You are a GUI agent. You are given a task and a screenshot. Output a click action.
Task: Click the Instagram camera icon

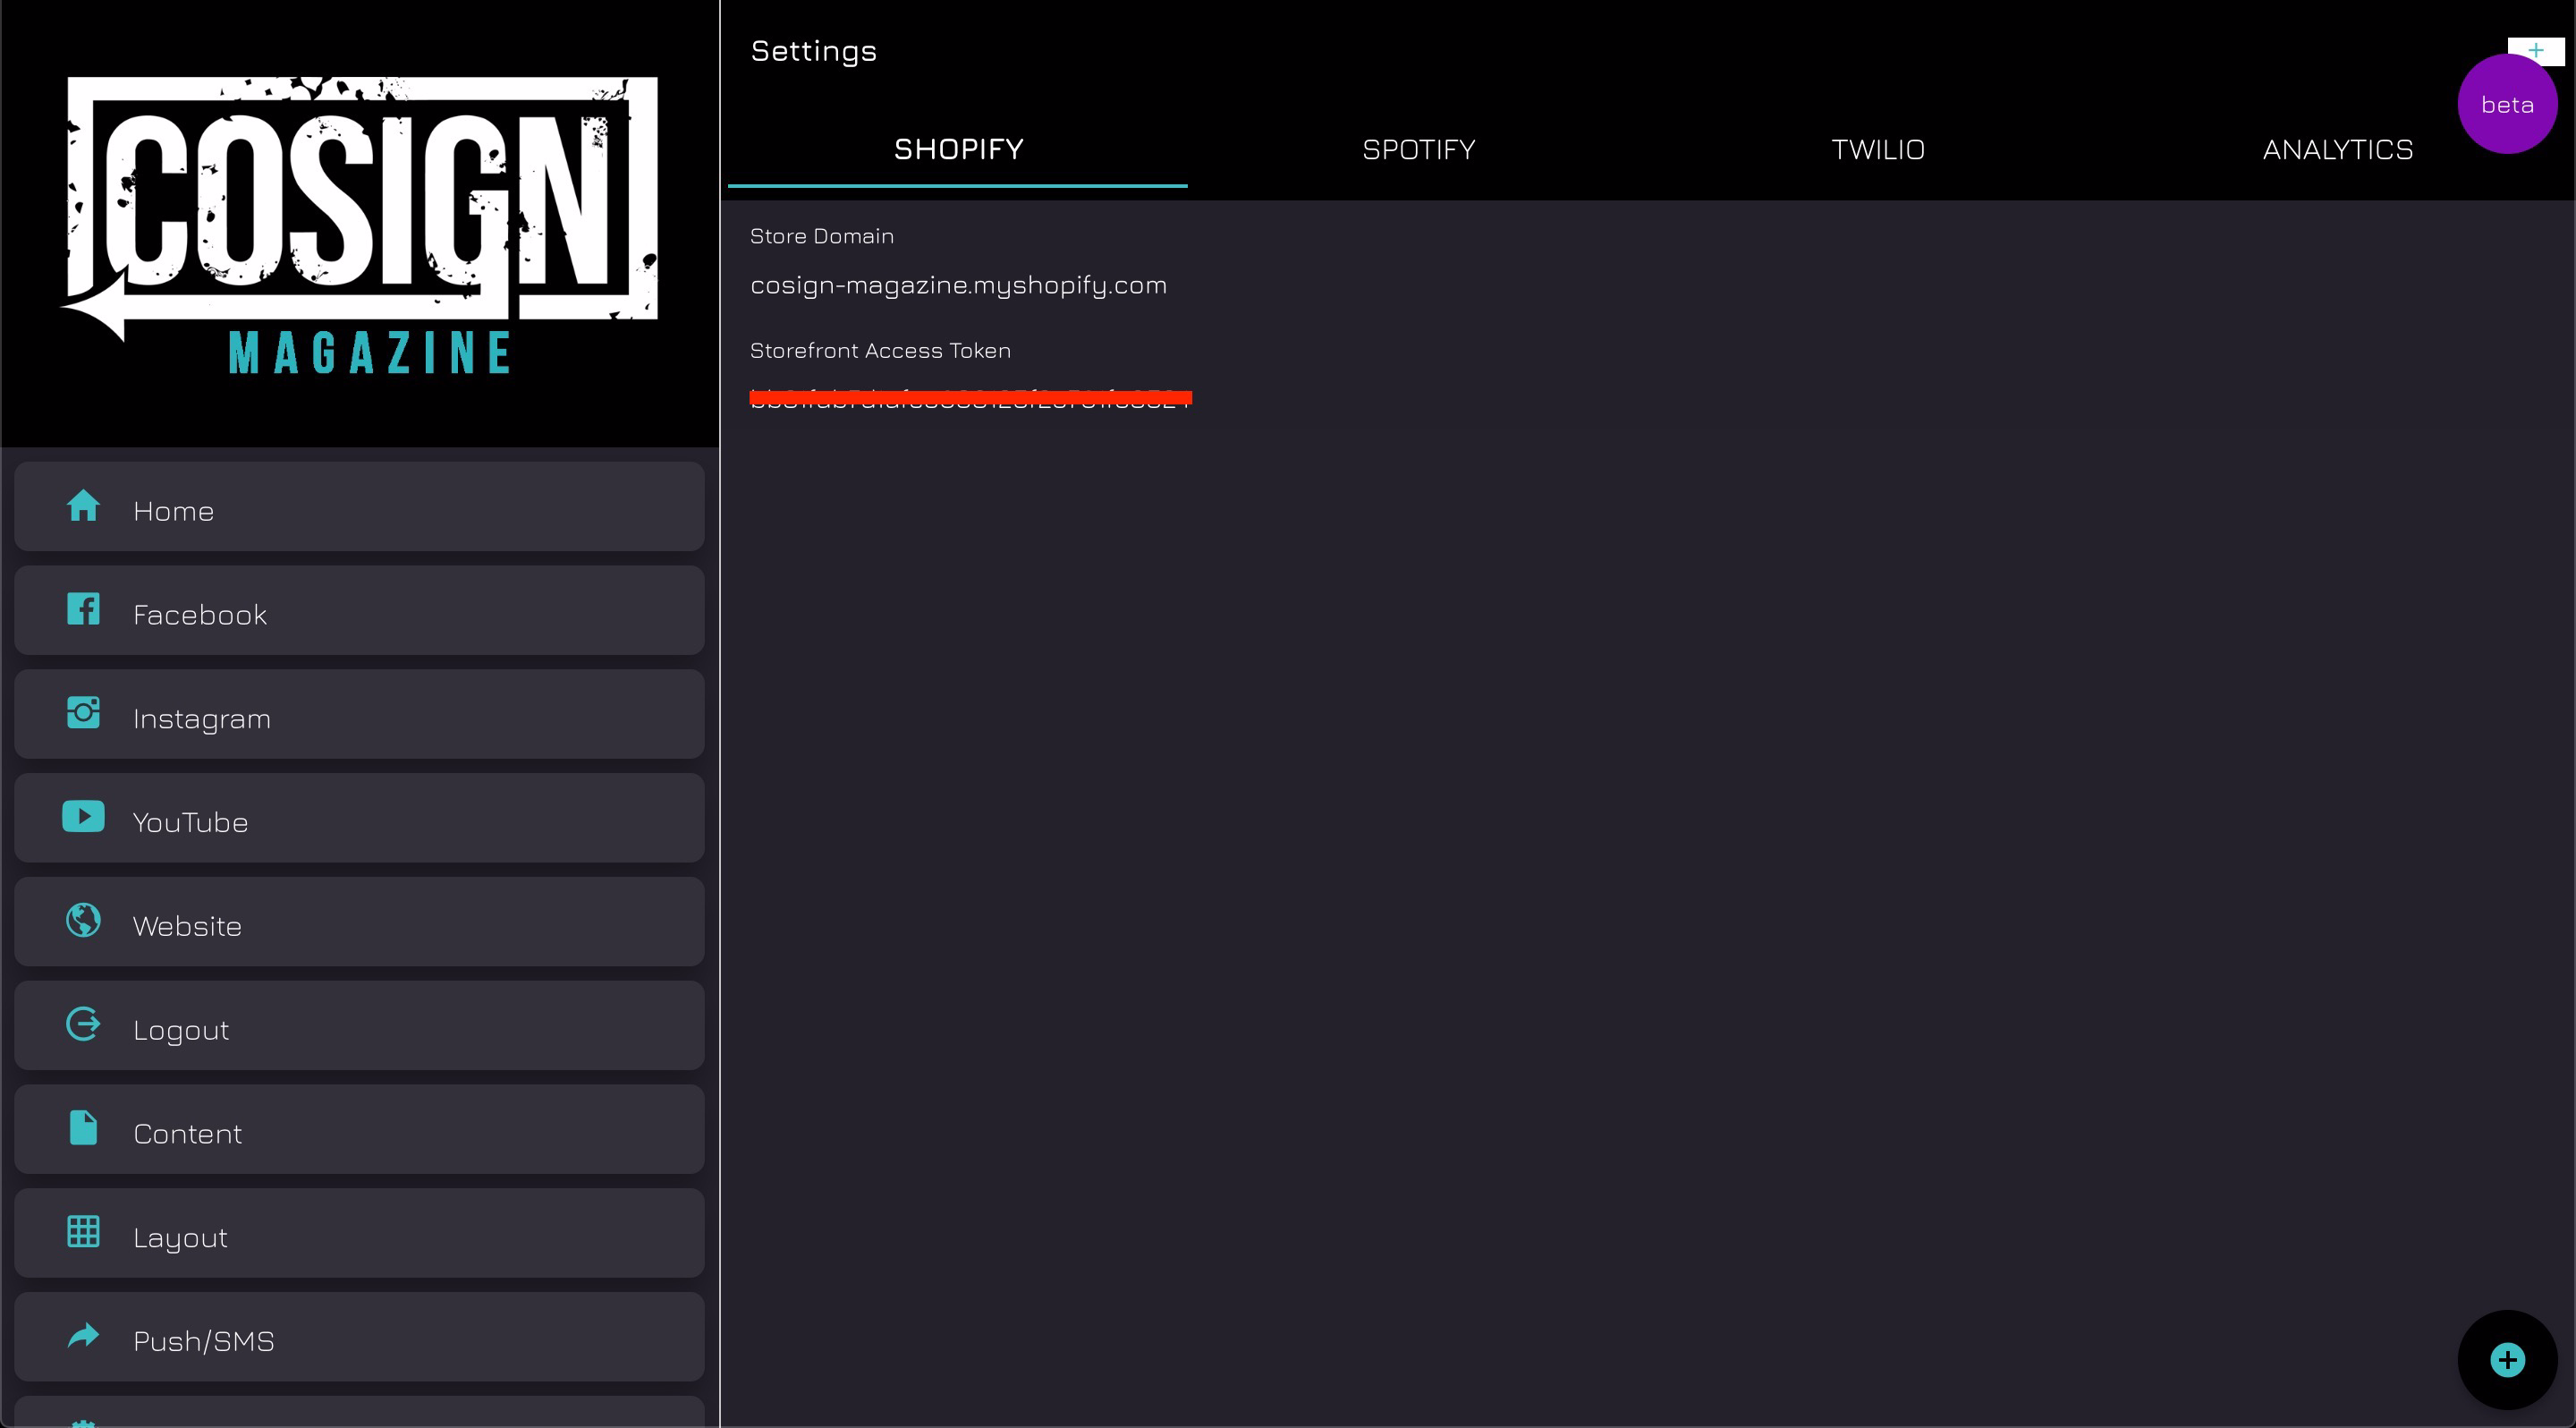[x=83, y=713]
